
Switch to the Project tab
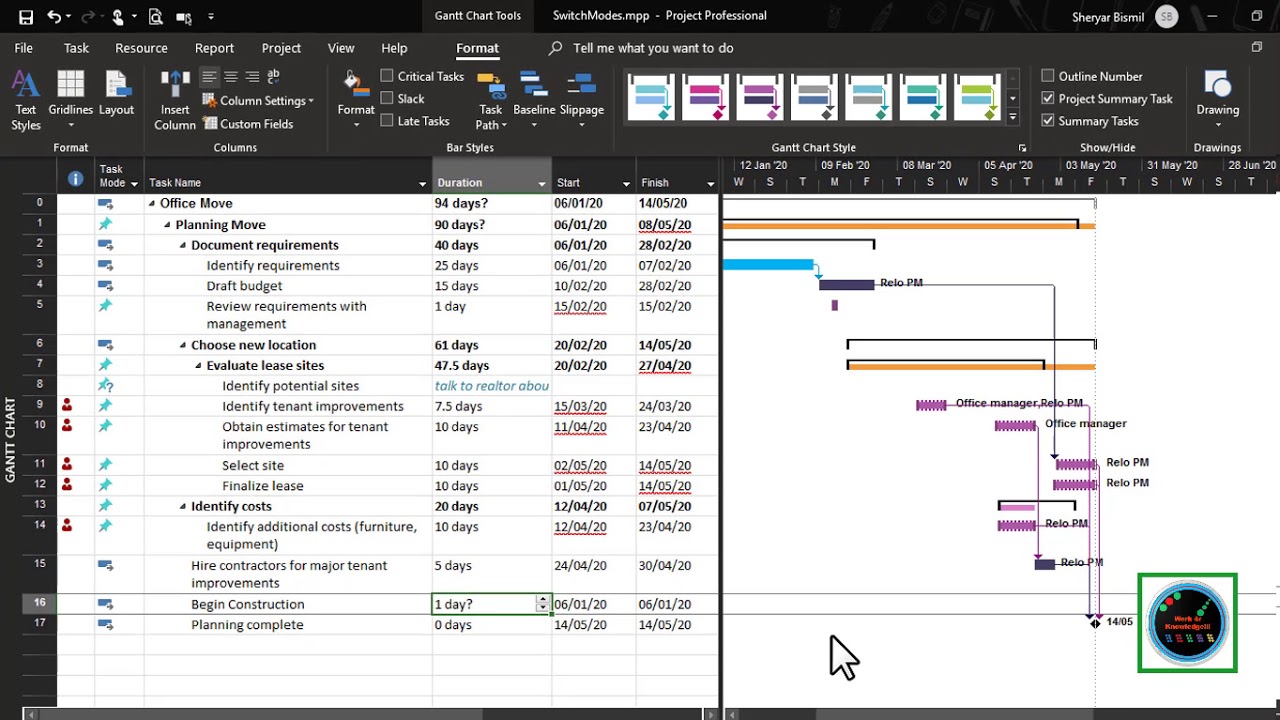pyautogui.click(x=281, y=48)
